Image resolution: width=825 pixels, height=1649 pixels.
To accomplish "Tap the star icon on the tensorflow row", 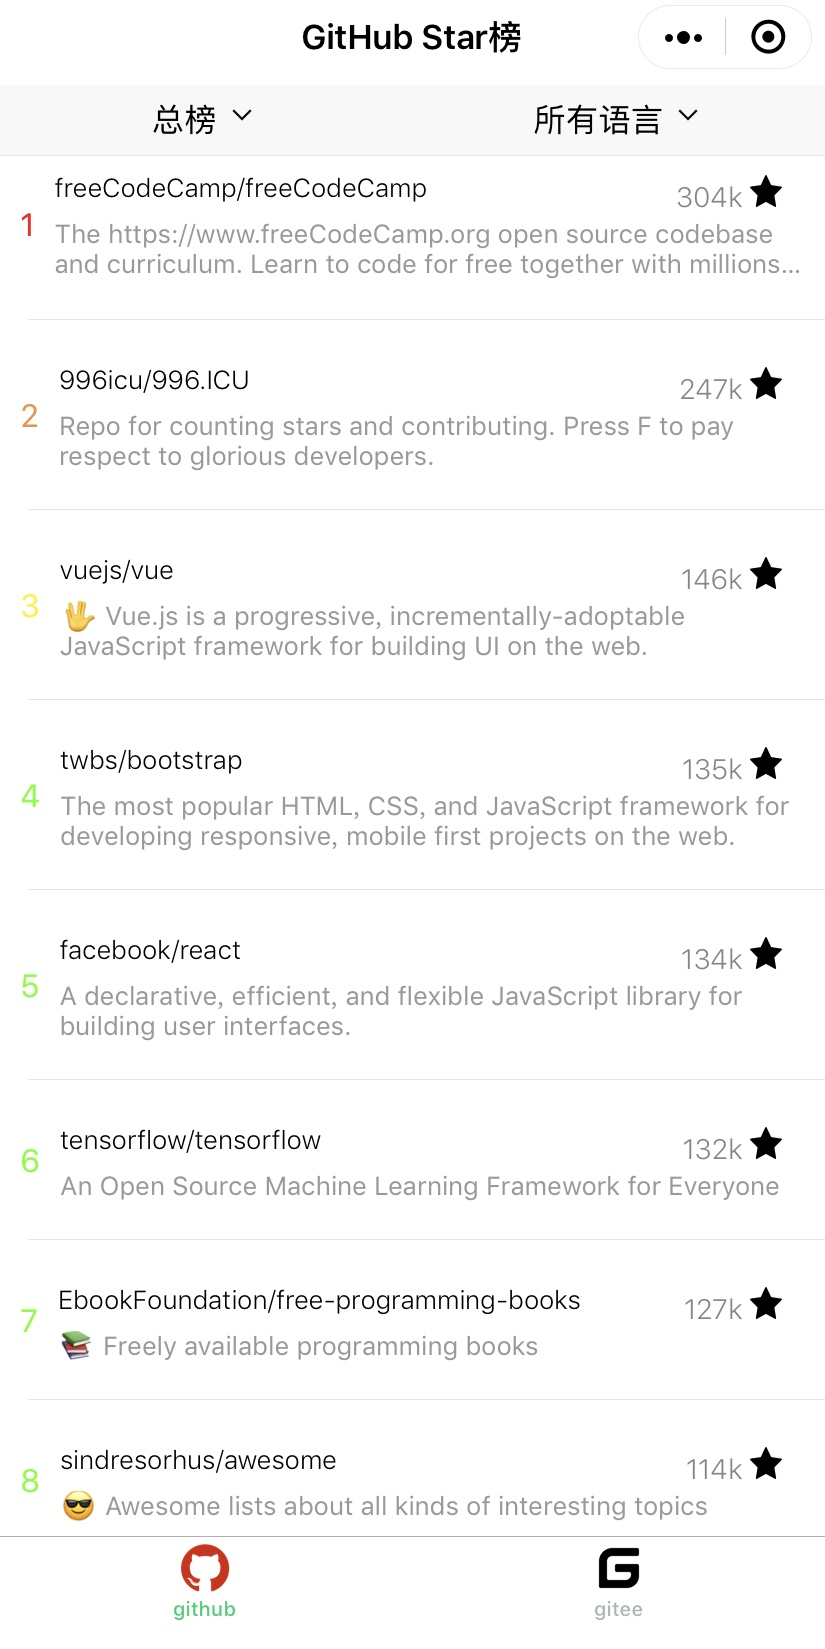I will tap(766, 1143).
